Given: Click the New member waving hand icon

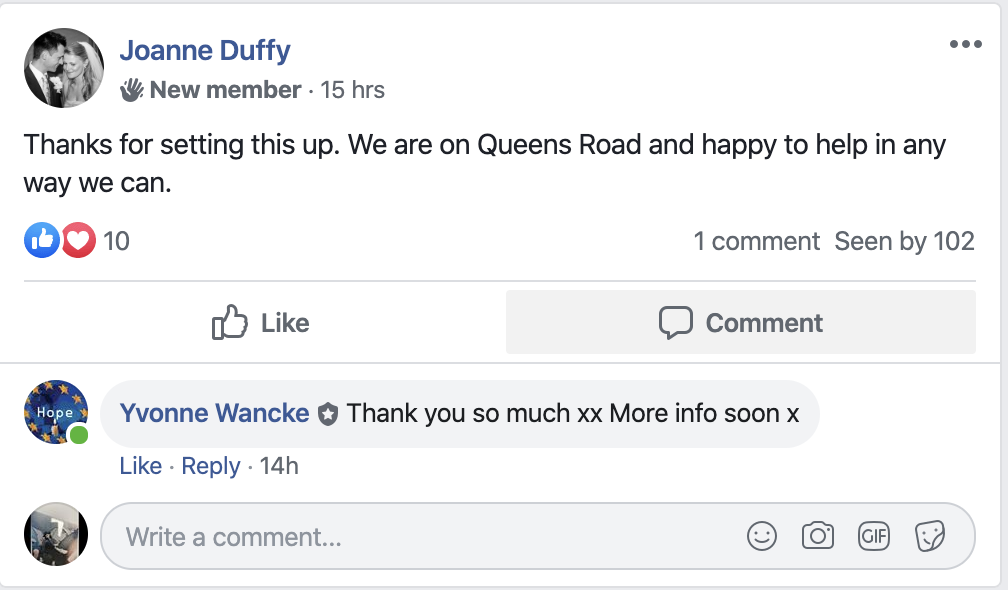Looking at the screenshot, I should pyautogui.click(x=132, y=90).
